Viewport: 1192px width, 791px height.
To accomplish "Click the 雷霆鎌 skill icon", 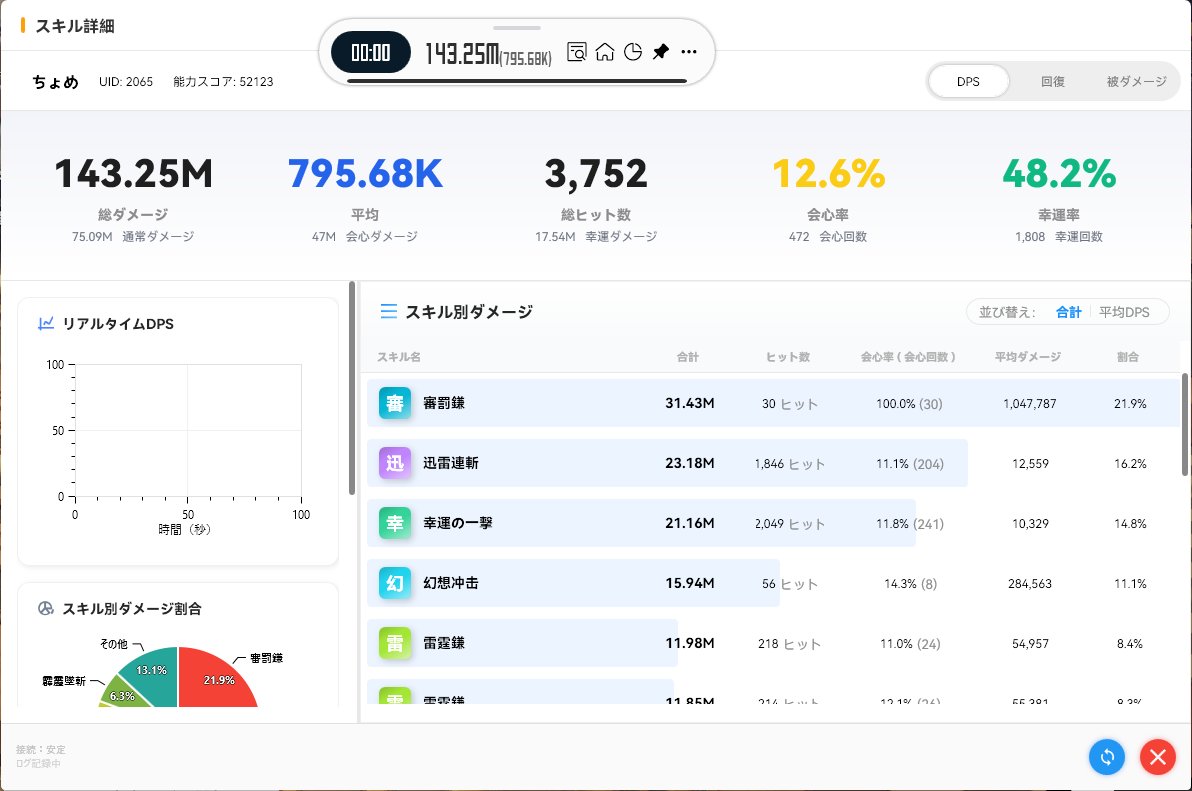I will click(395, 644).
